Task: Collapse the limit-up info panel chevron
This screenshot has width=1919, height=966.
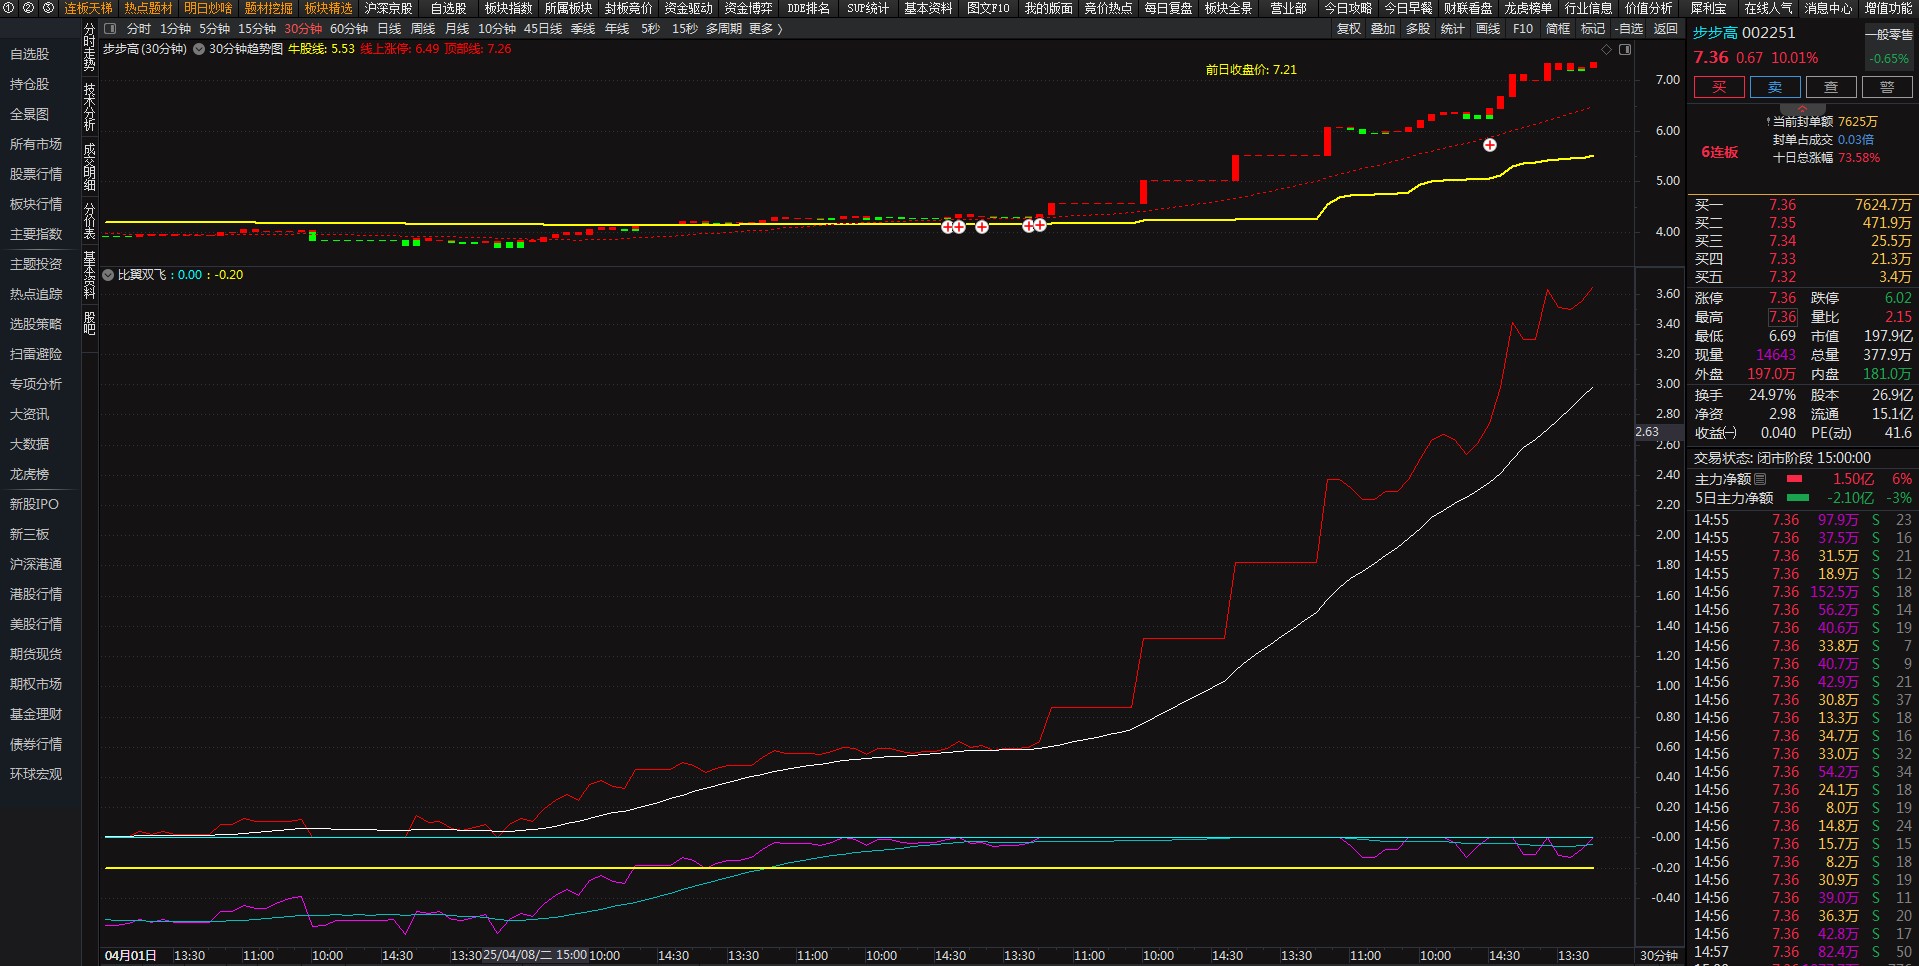Action: click(x=1803, y=108)
